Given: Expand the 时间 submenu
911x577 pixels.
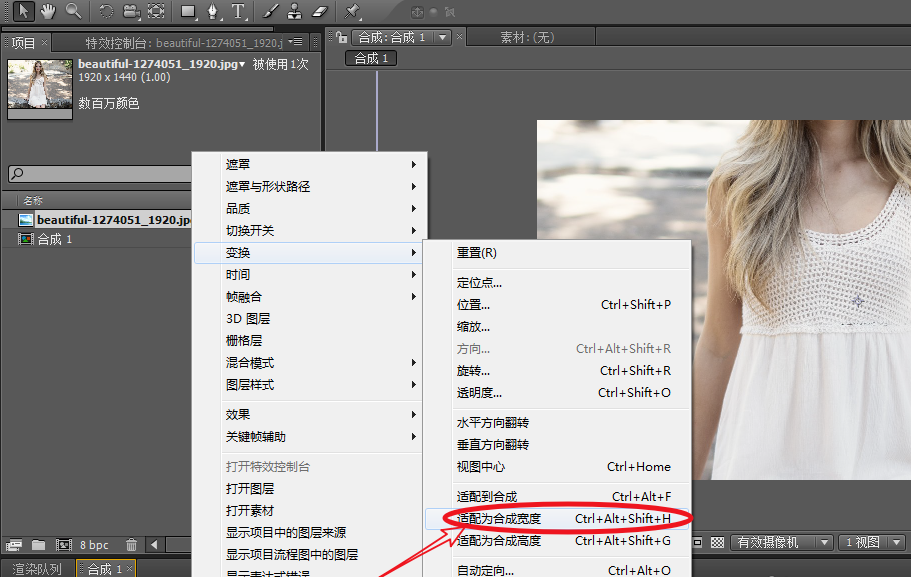Looking at the screenshot, I should click(310, 275).
